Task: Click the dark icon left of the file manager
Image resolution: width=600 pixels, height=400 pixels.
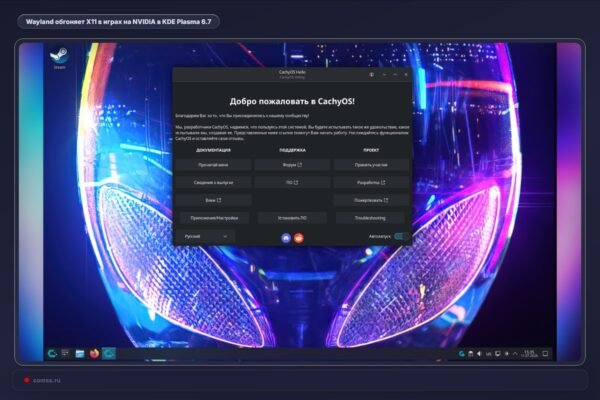Action: 65,354
